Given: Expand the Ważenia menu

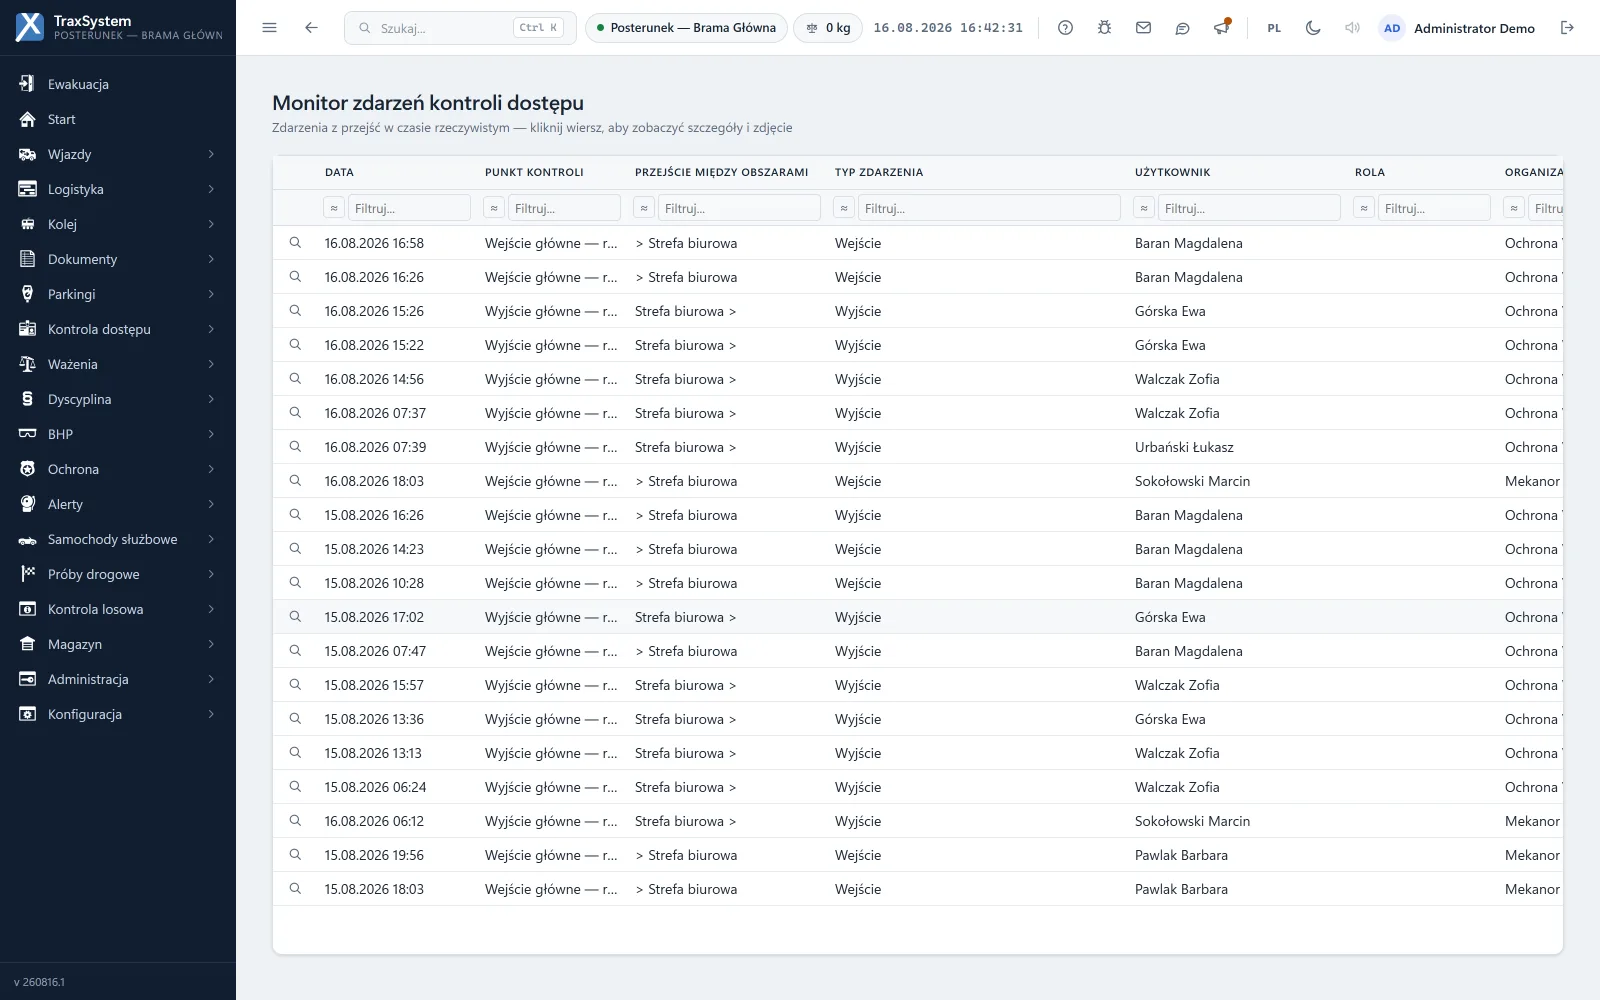Looking at the screenshot, I should (x=118, y=364).
